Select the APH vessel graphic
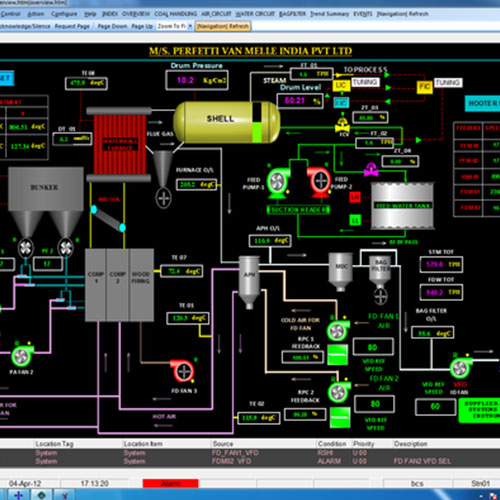 coord(249,282)
